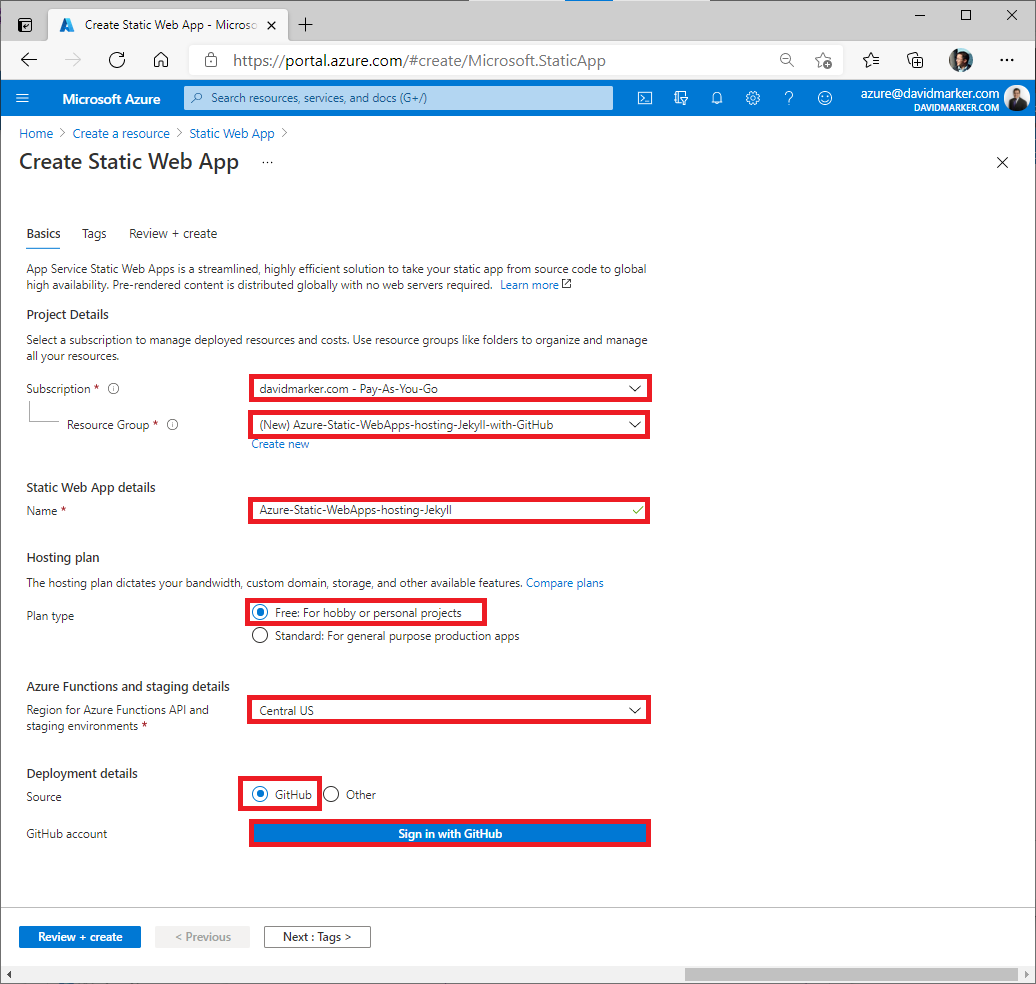The height and width of the screenshot is (984, 1036).
Task: Click the site lock icon in address bar
Action: tap(211, 60)
